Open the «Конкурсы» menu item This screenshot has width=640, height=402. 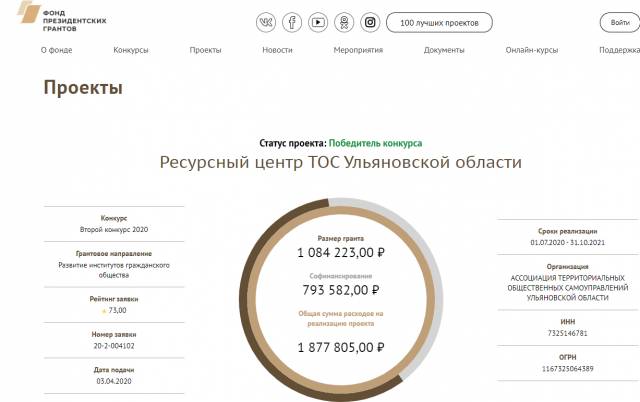tap(131, 50)
